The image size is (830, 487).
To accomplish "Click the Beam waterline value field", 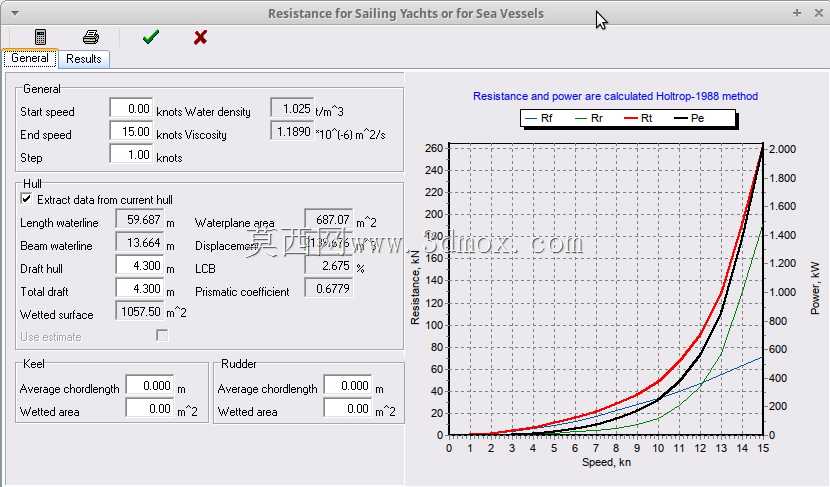I will [140, 242].
